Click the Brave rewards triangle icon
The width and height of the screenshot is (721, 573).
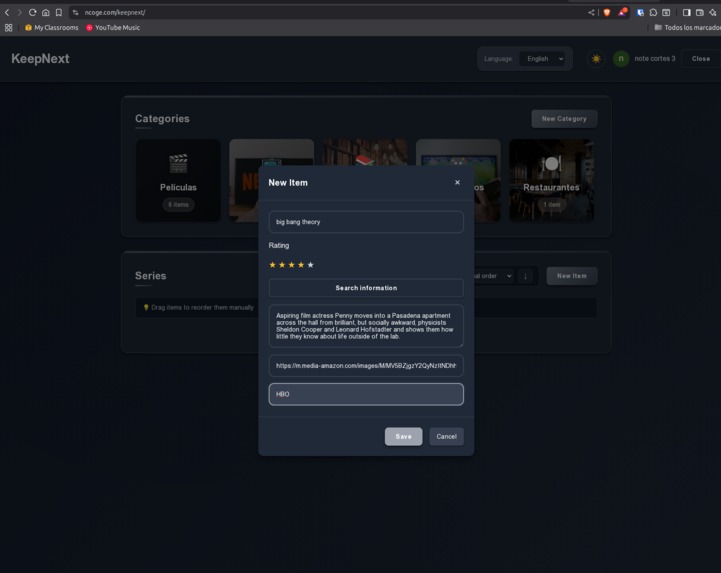pyautogui.click(x=622, y=12)
